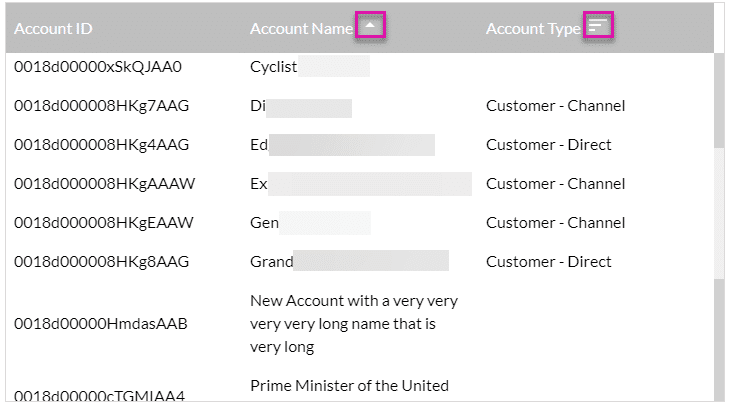Select the Account ID column header
Image resolution: width=729 pixels, height=407 pixels.
[53, 29]
